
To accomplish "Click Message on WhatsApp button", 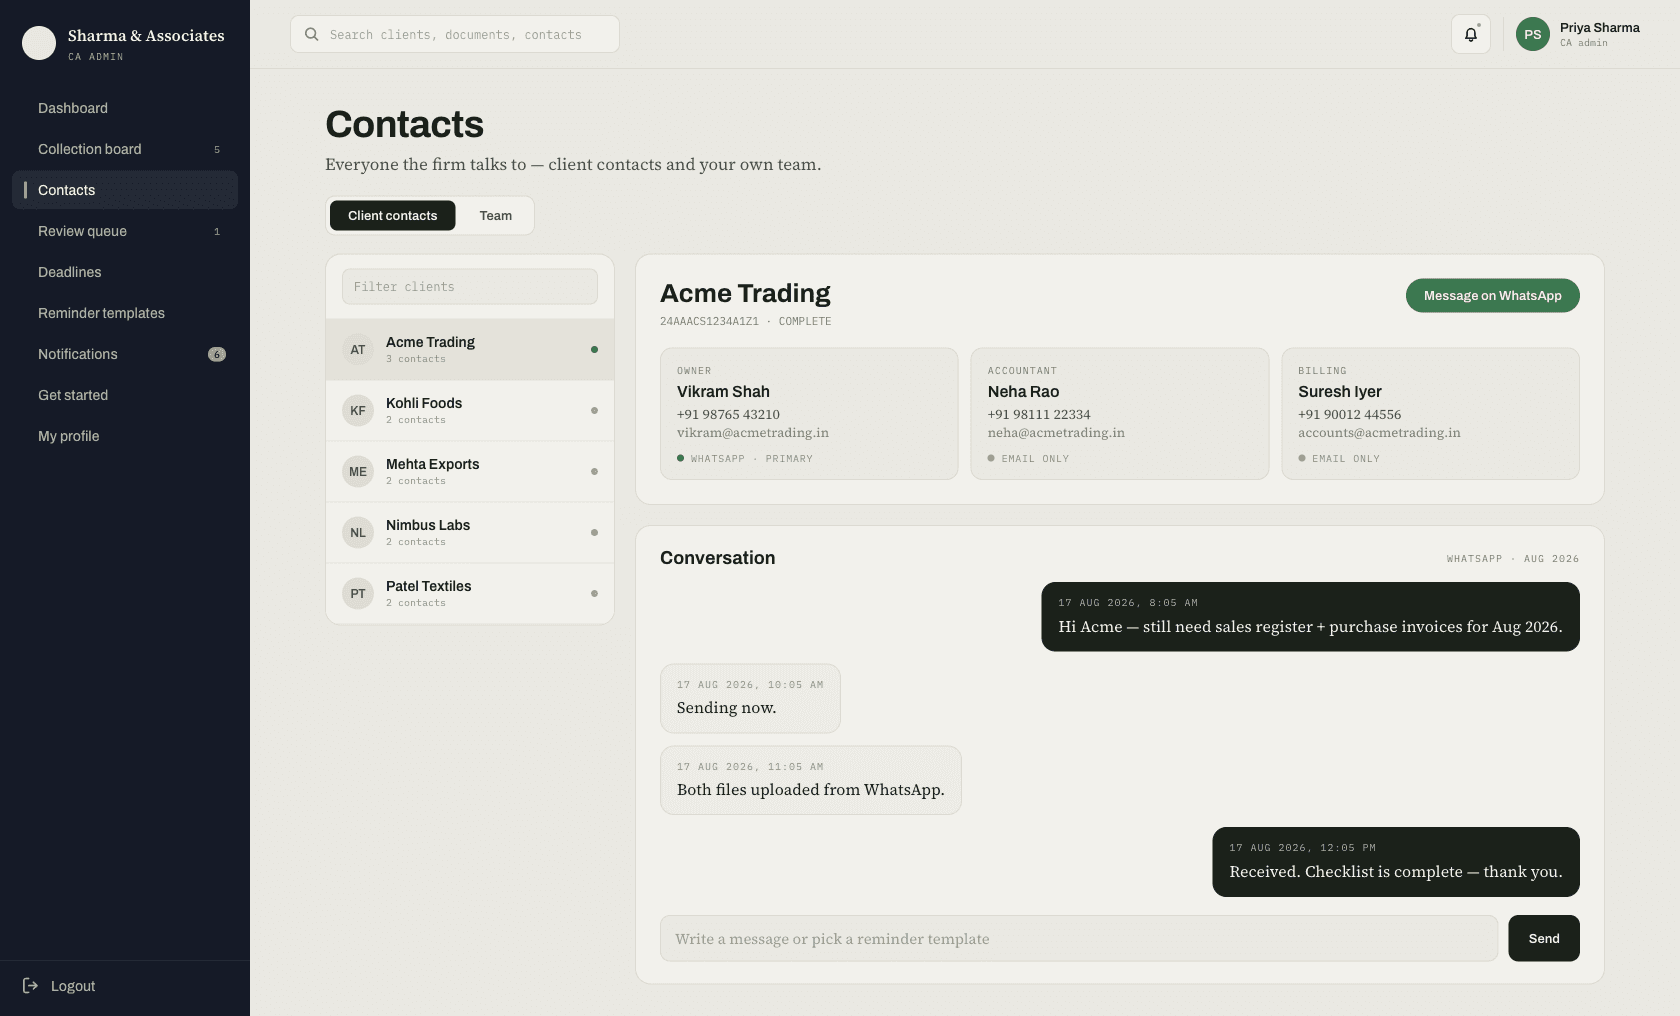I will [x=1492, y=296].
